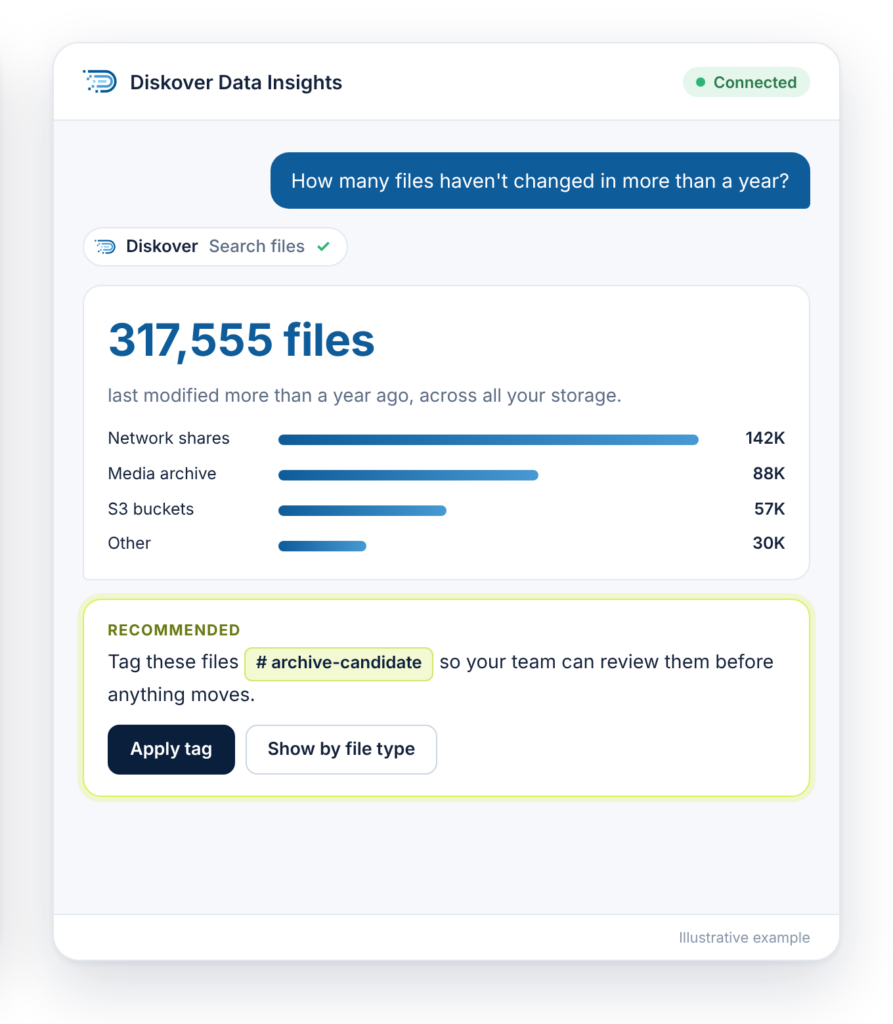Click the Diskover icon in Search files chip
This screenshot has width=893, height=1024.
tap(105, 246)
